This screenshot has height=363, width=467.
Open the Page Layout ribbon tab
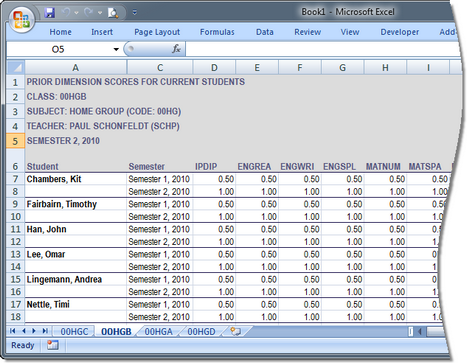157,32
